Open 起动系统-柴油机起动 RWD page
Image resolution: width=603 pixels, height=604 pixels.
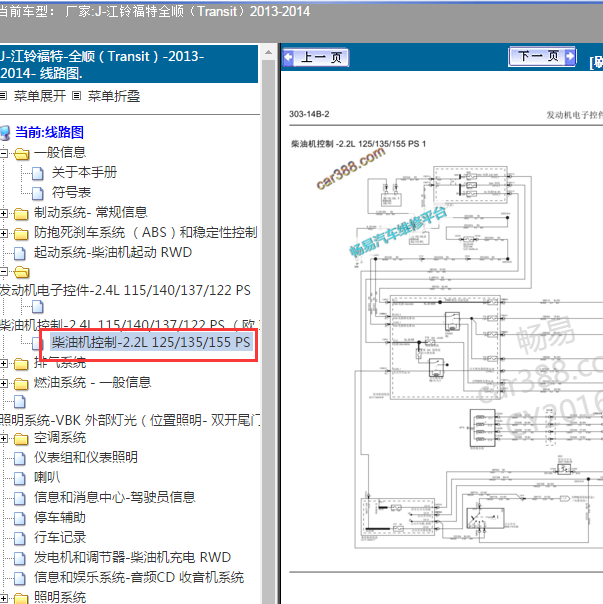(x=113, y=252)
